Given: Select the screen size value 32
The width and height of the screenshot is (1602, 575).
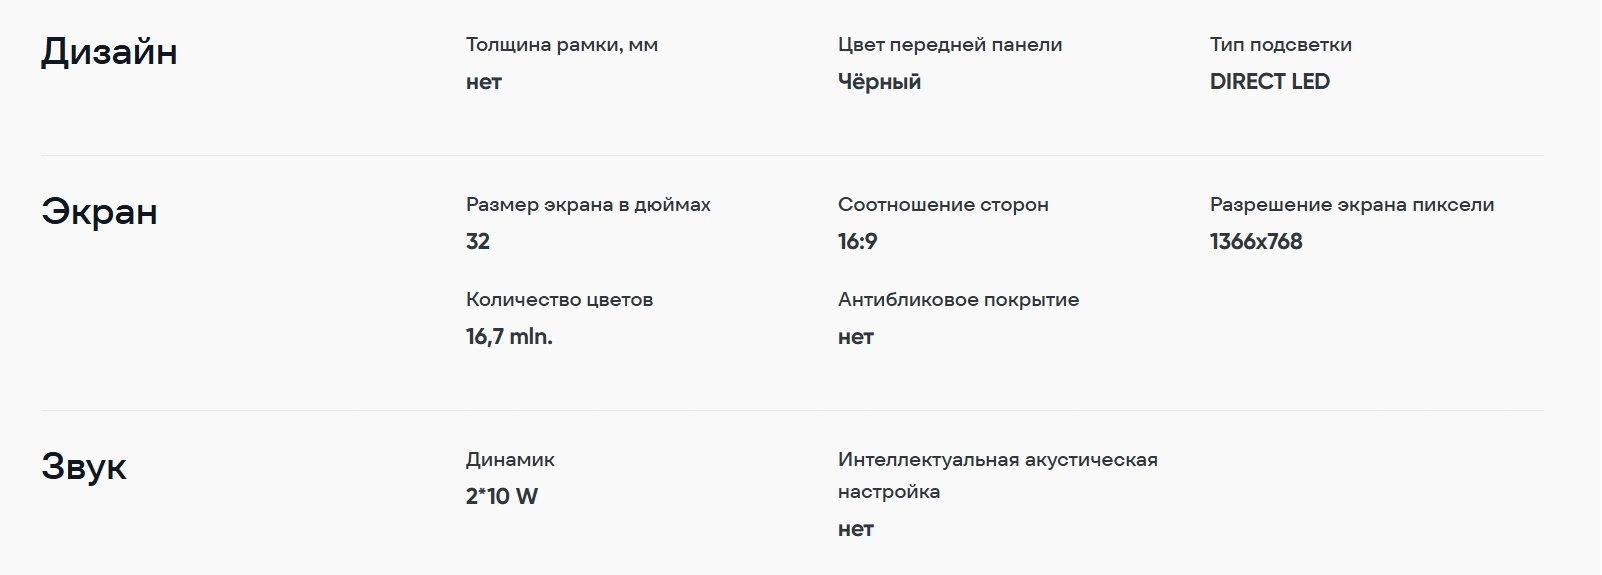Looking at the screenshot, I should 478,242.
